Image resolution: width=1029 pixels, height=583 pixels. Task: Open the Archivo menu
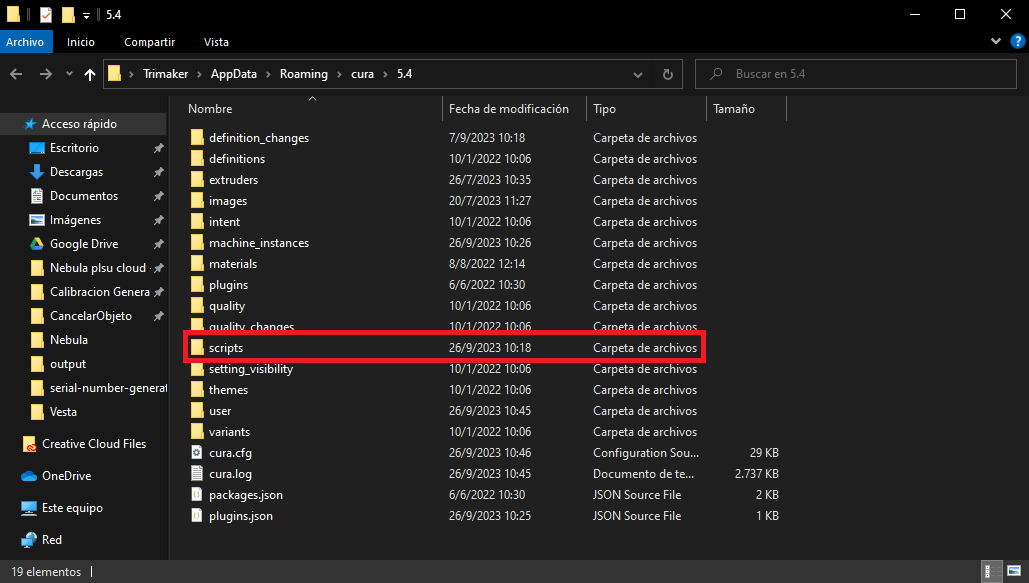coord(25,42)
